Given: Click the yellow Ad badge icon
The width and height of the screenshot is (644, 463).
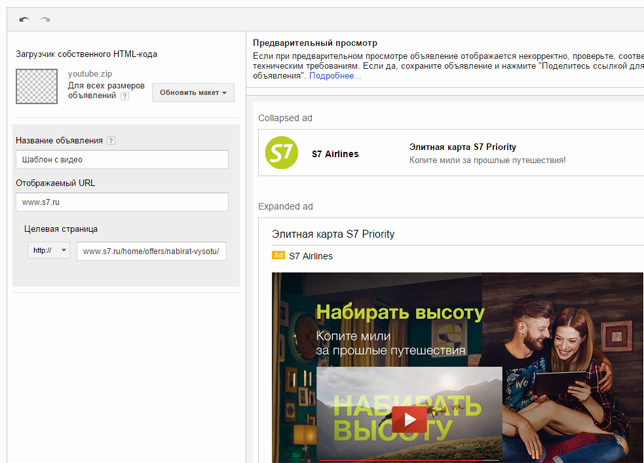Looking at the screenshot, I should [x=278, y=255].
